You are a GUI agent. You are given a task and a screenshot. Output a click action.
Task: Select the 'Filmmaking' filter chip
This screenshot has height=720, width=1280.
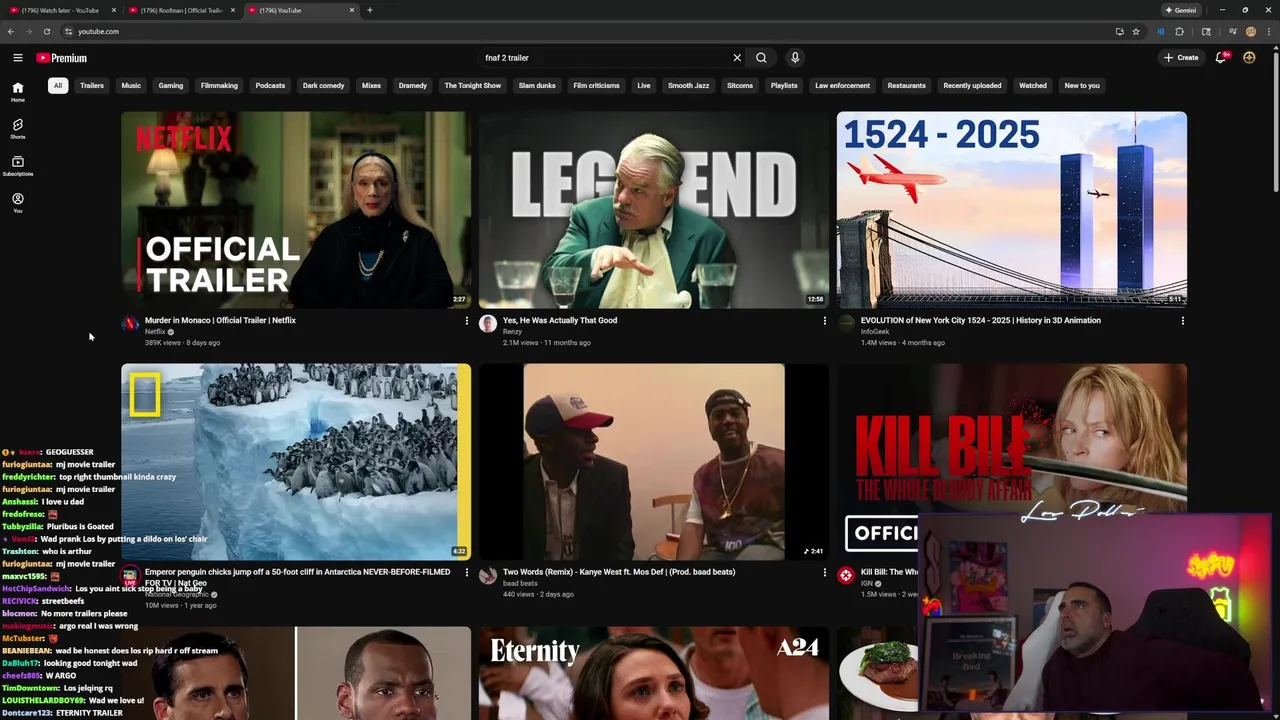(219, 86)
